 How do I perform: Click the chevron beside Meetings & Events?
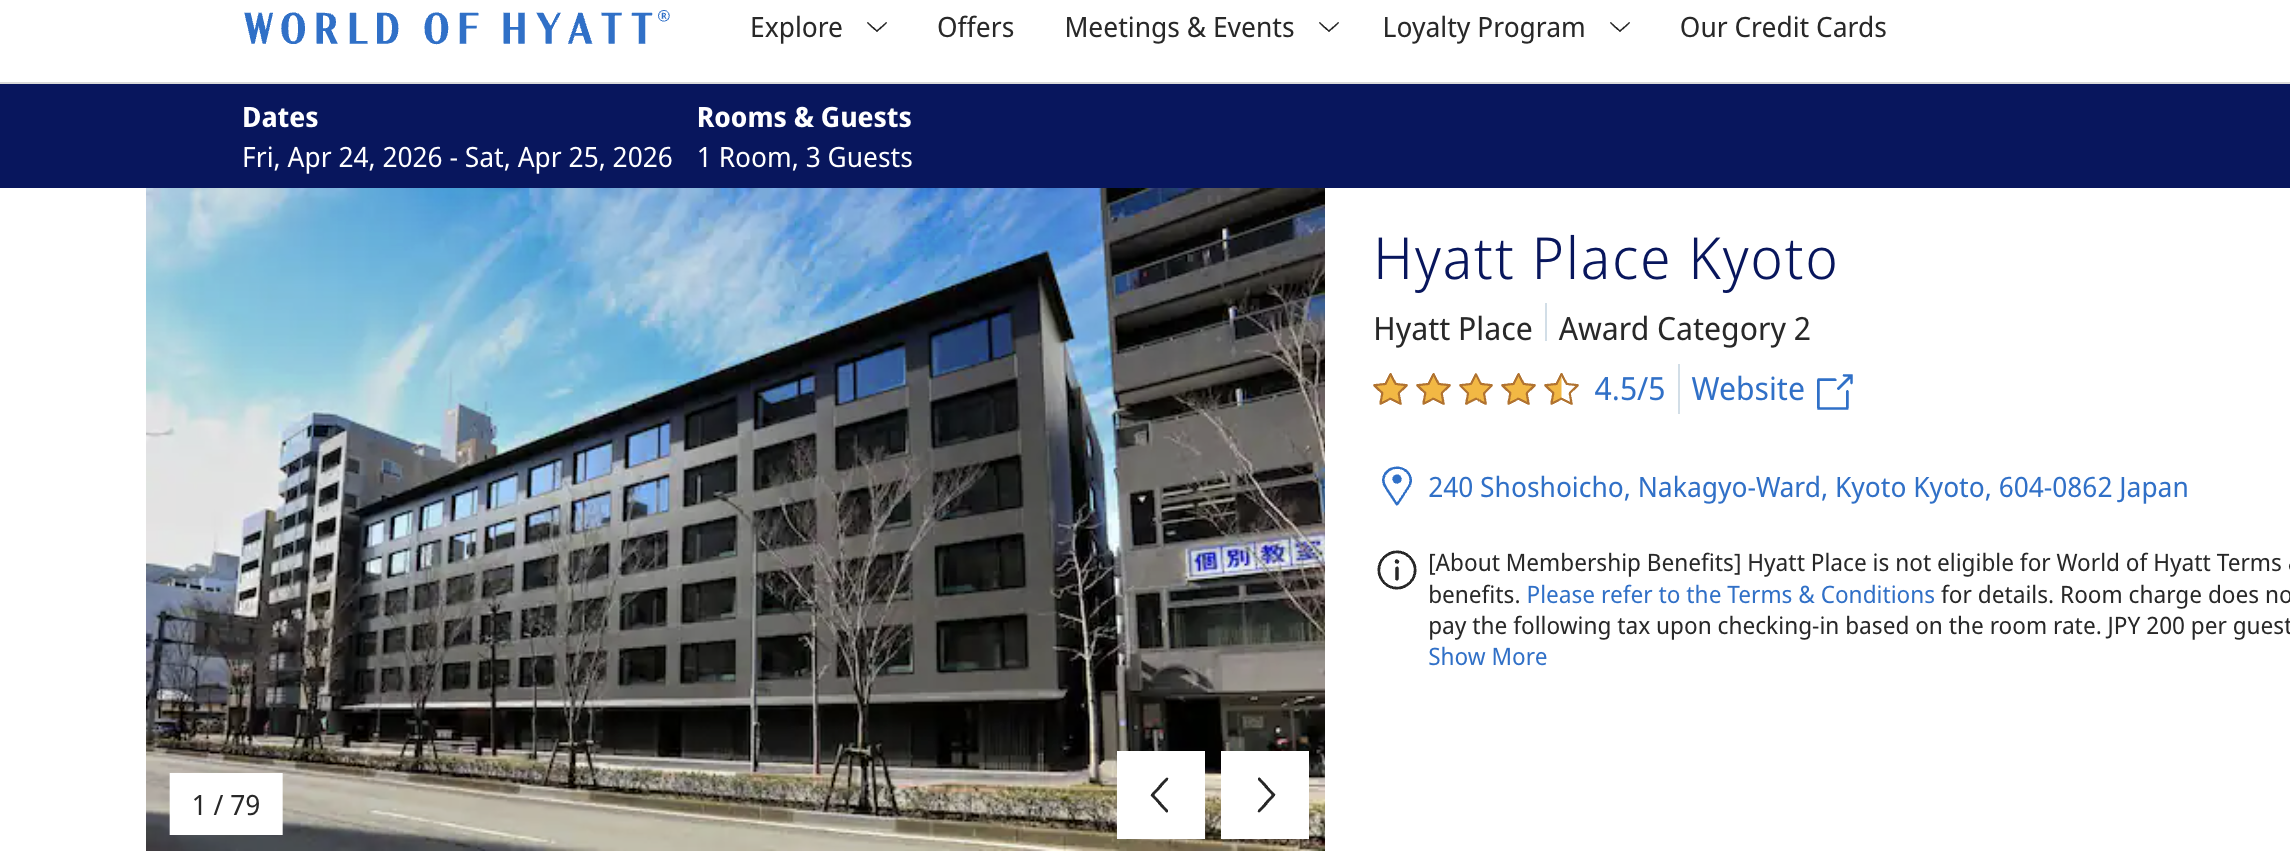[x=1329, y=28]
